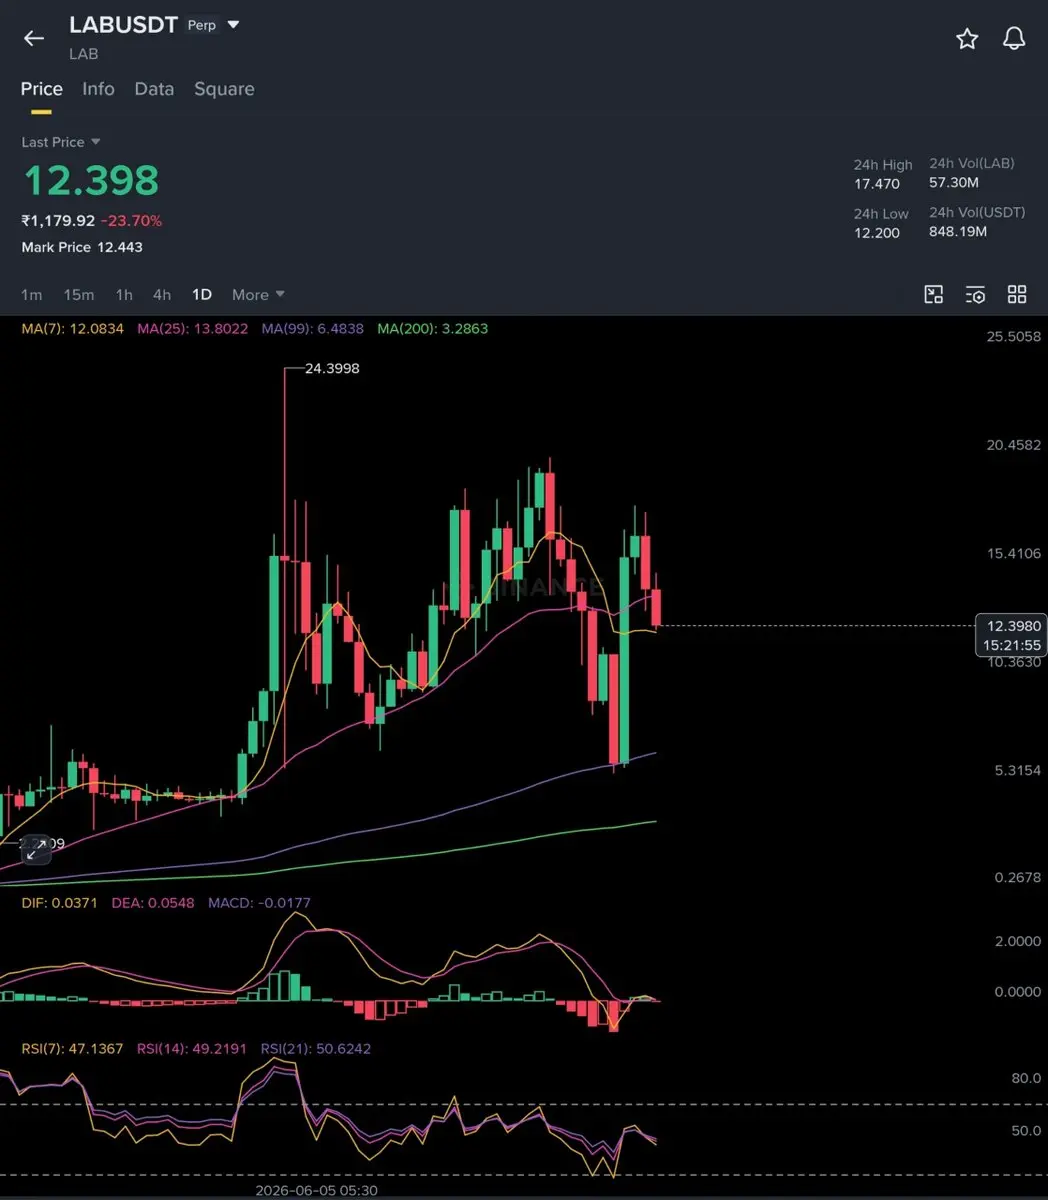This screenshot has width=1048, height=1200.
Task: Add LABUSDT to favorites with star icon
Action: coord(967,39)
